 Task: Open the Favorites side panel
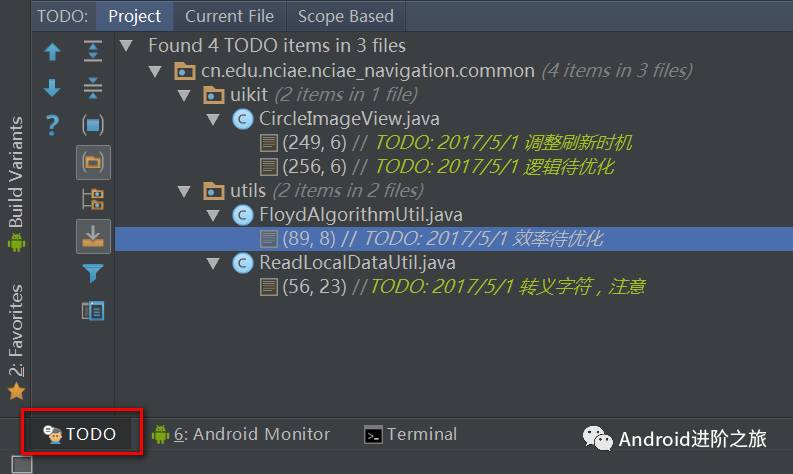16,341
